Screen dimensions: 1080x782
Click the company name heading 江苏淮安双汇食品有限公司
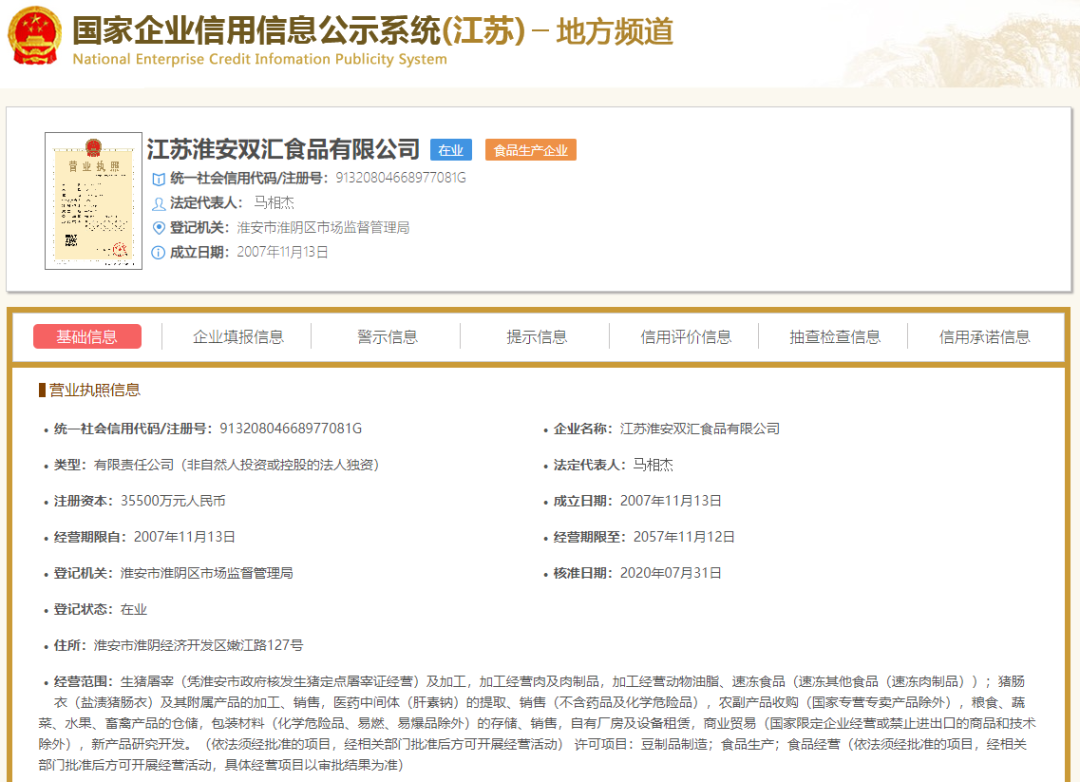click(283, 149)
